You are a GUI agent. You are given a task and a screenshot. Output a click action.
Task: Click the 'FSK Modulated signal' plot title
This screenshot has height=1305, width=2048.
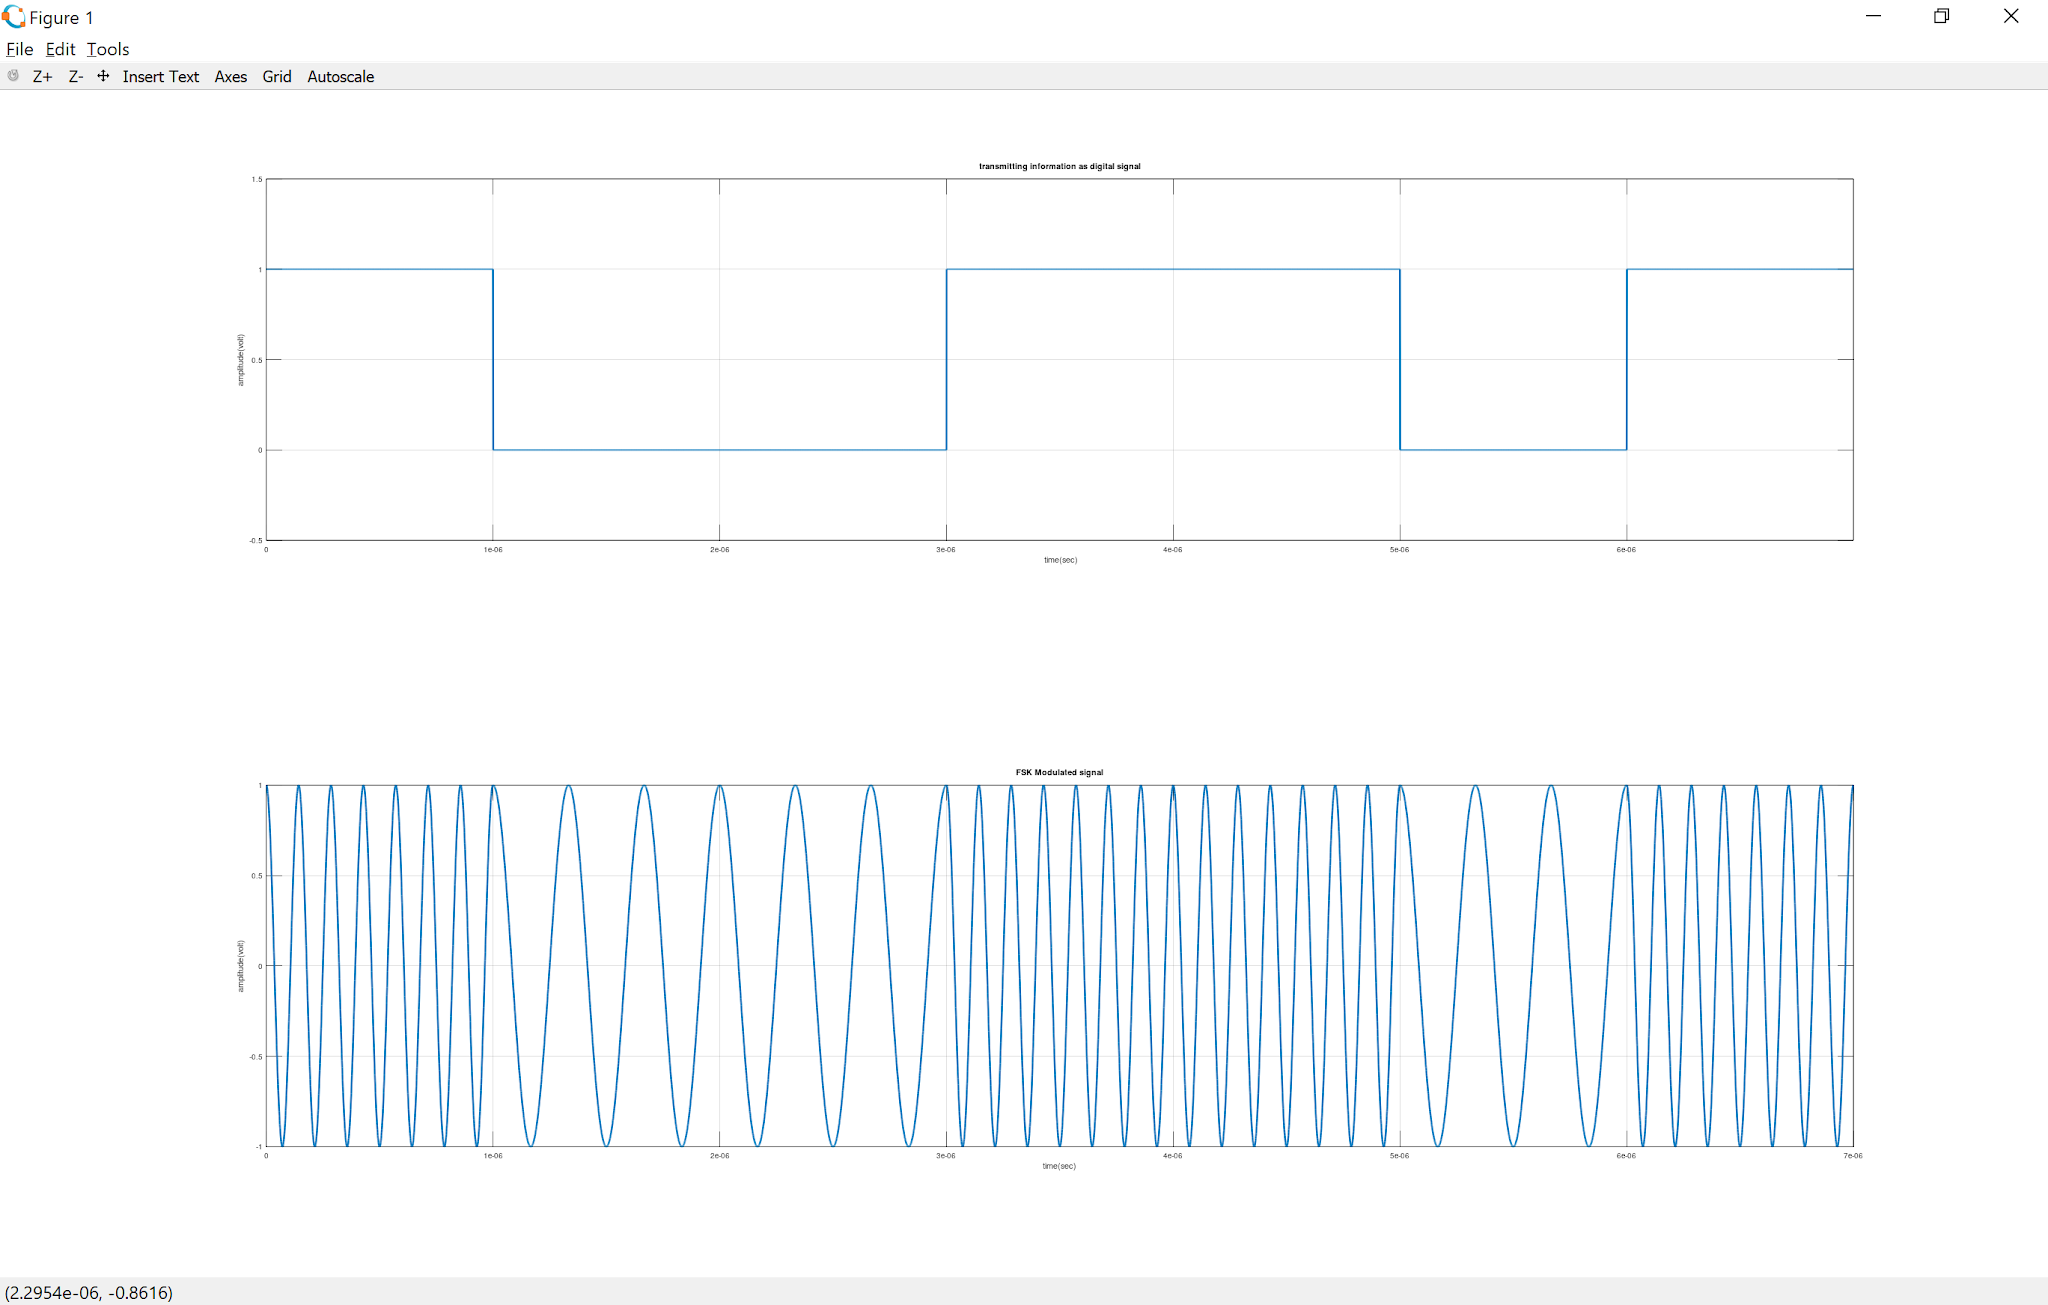[1059, 771]
